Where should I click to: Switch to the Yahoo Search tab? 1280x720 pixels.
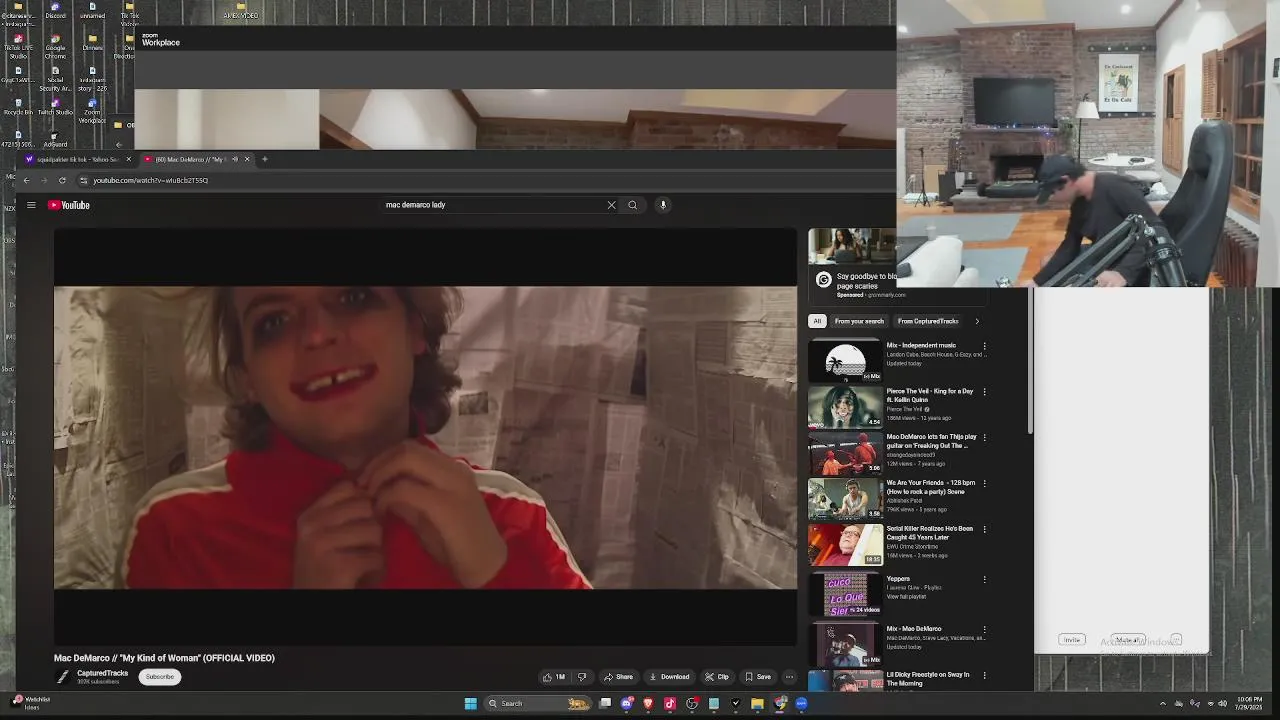[78, 159]
